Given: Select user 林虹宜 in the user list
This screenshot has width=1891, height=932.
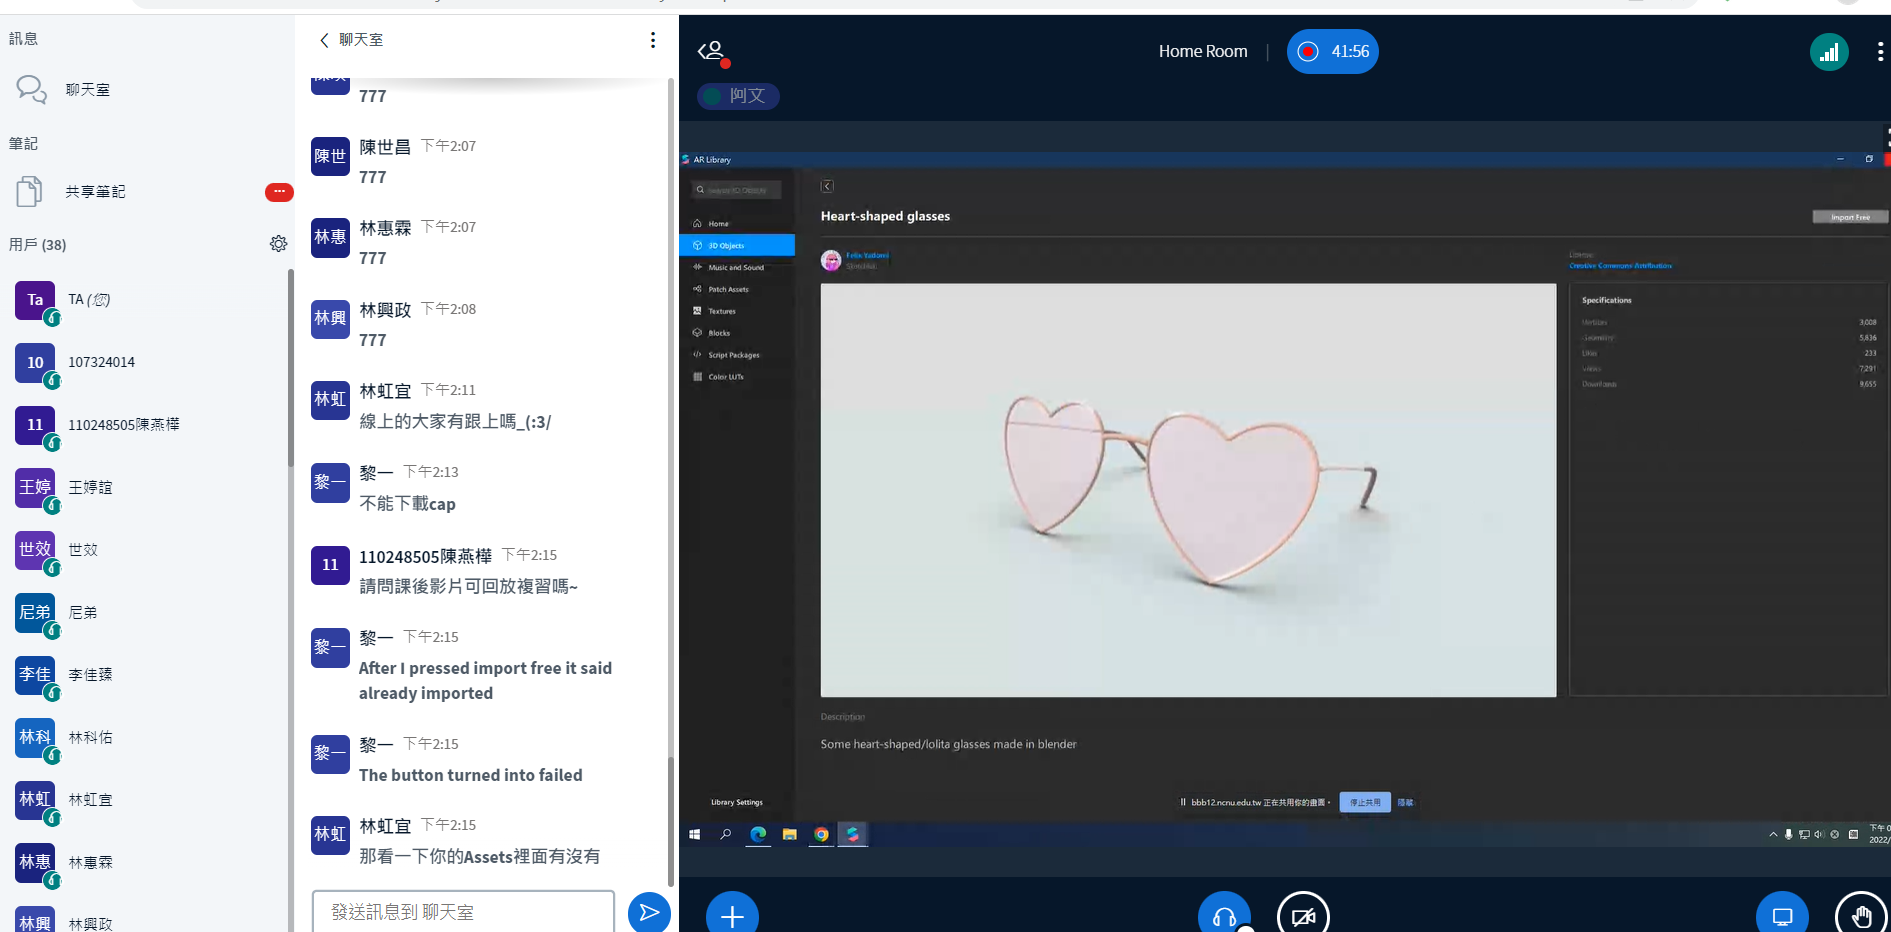Looking at the screenshot, I should [x=90, y=800].
